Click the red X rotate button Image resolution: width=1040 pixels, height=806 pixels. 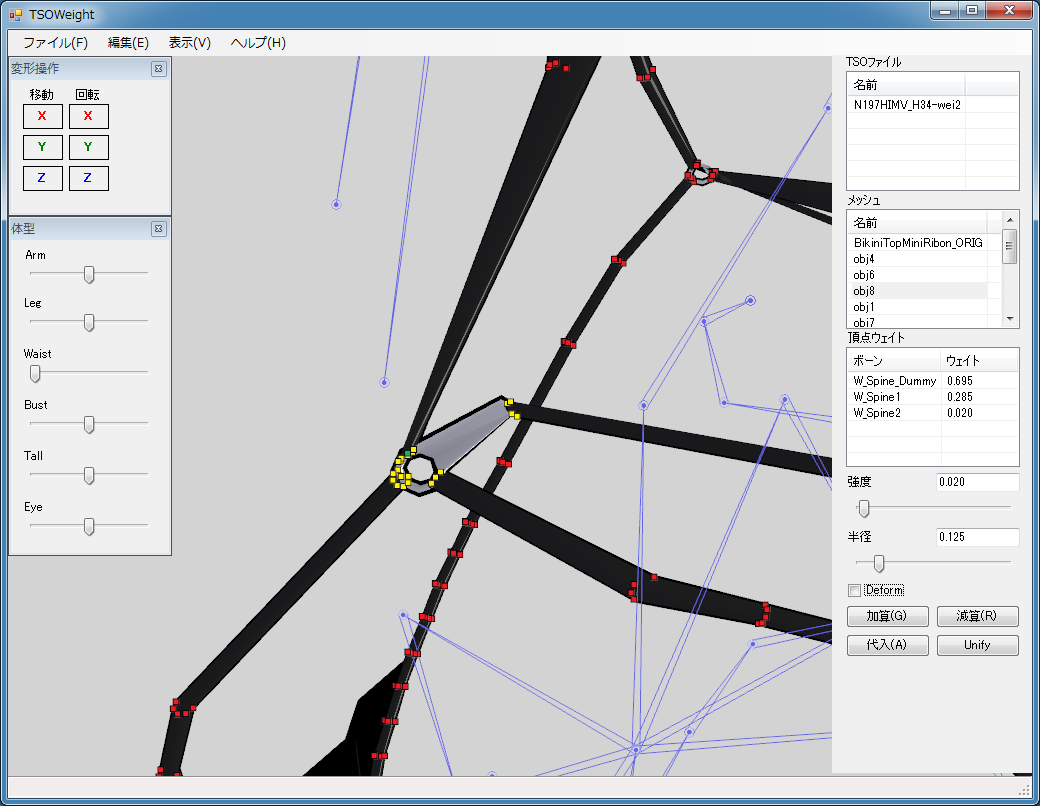88,116
